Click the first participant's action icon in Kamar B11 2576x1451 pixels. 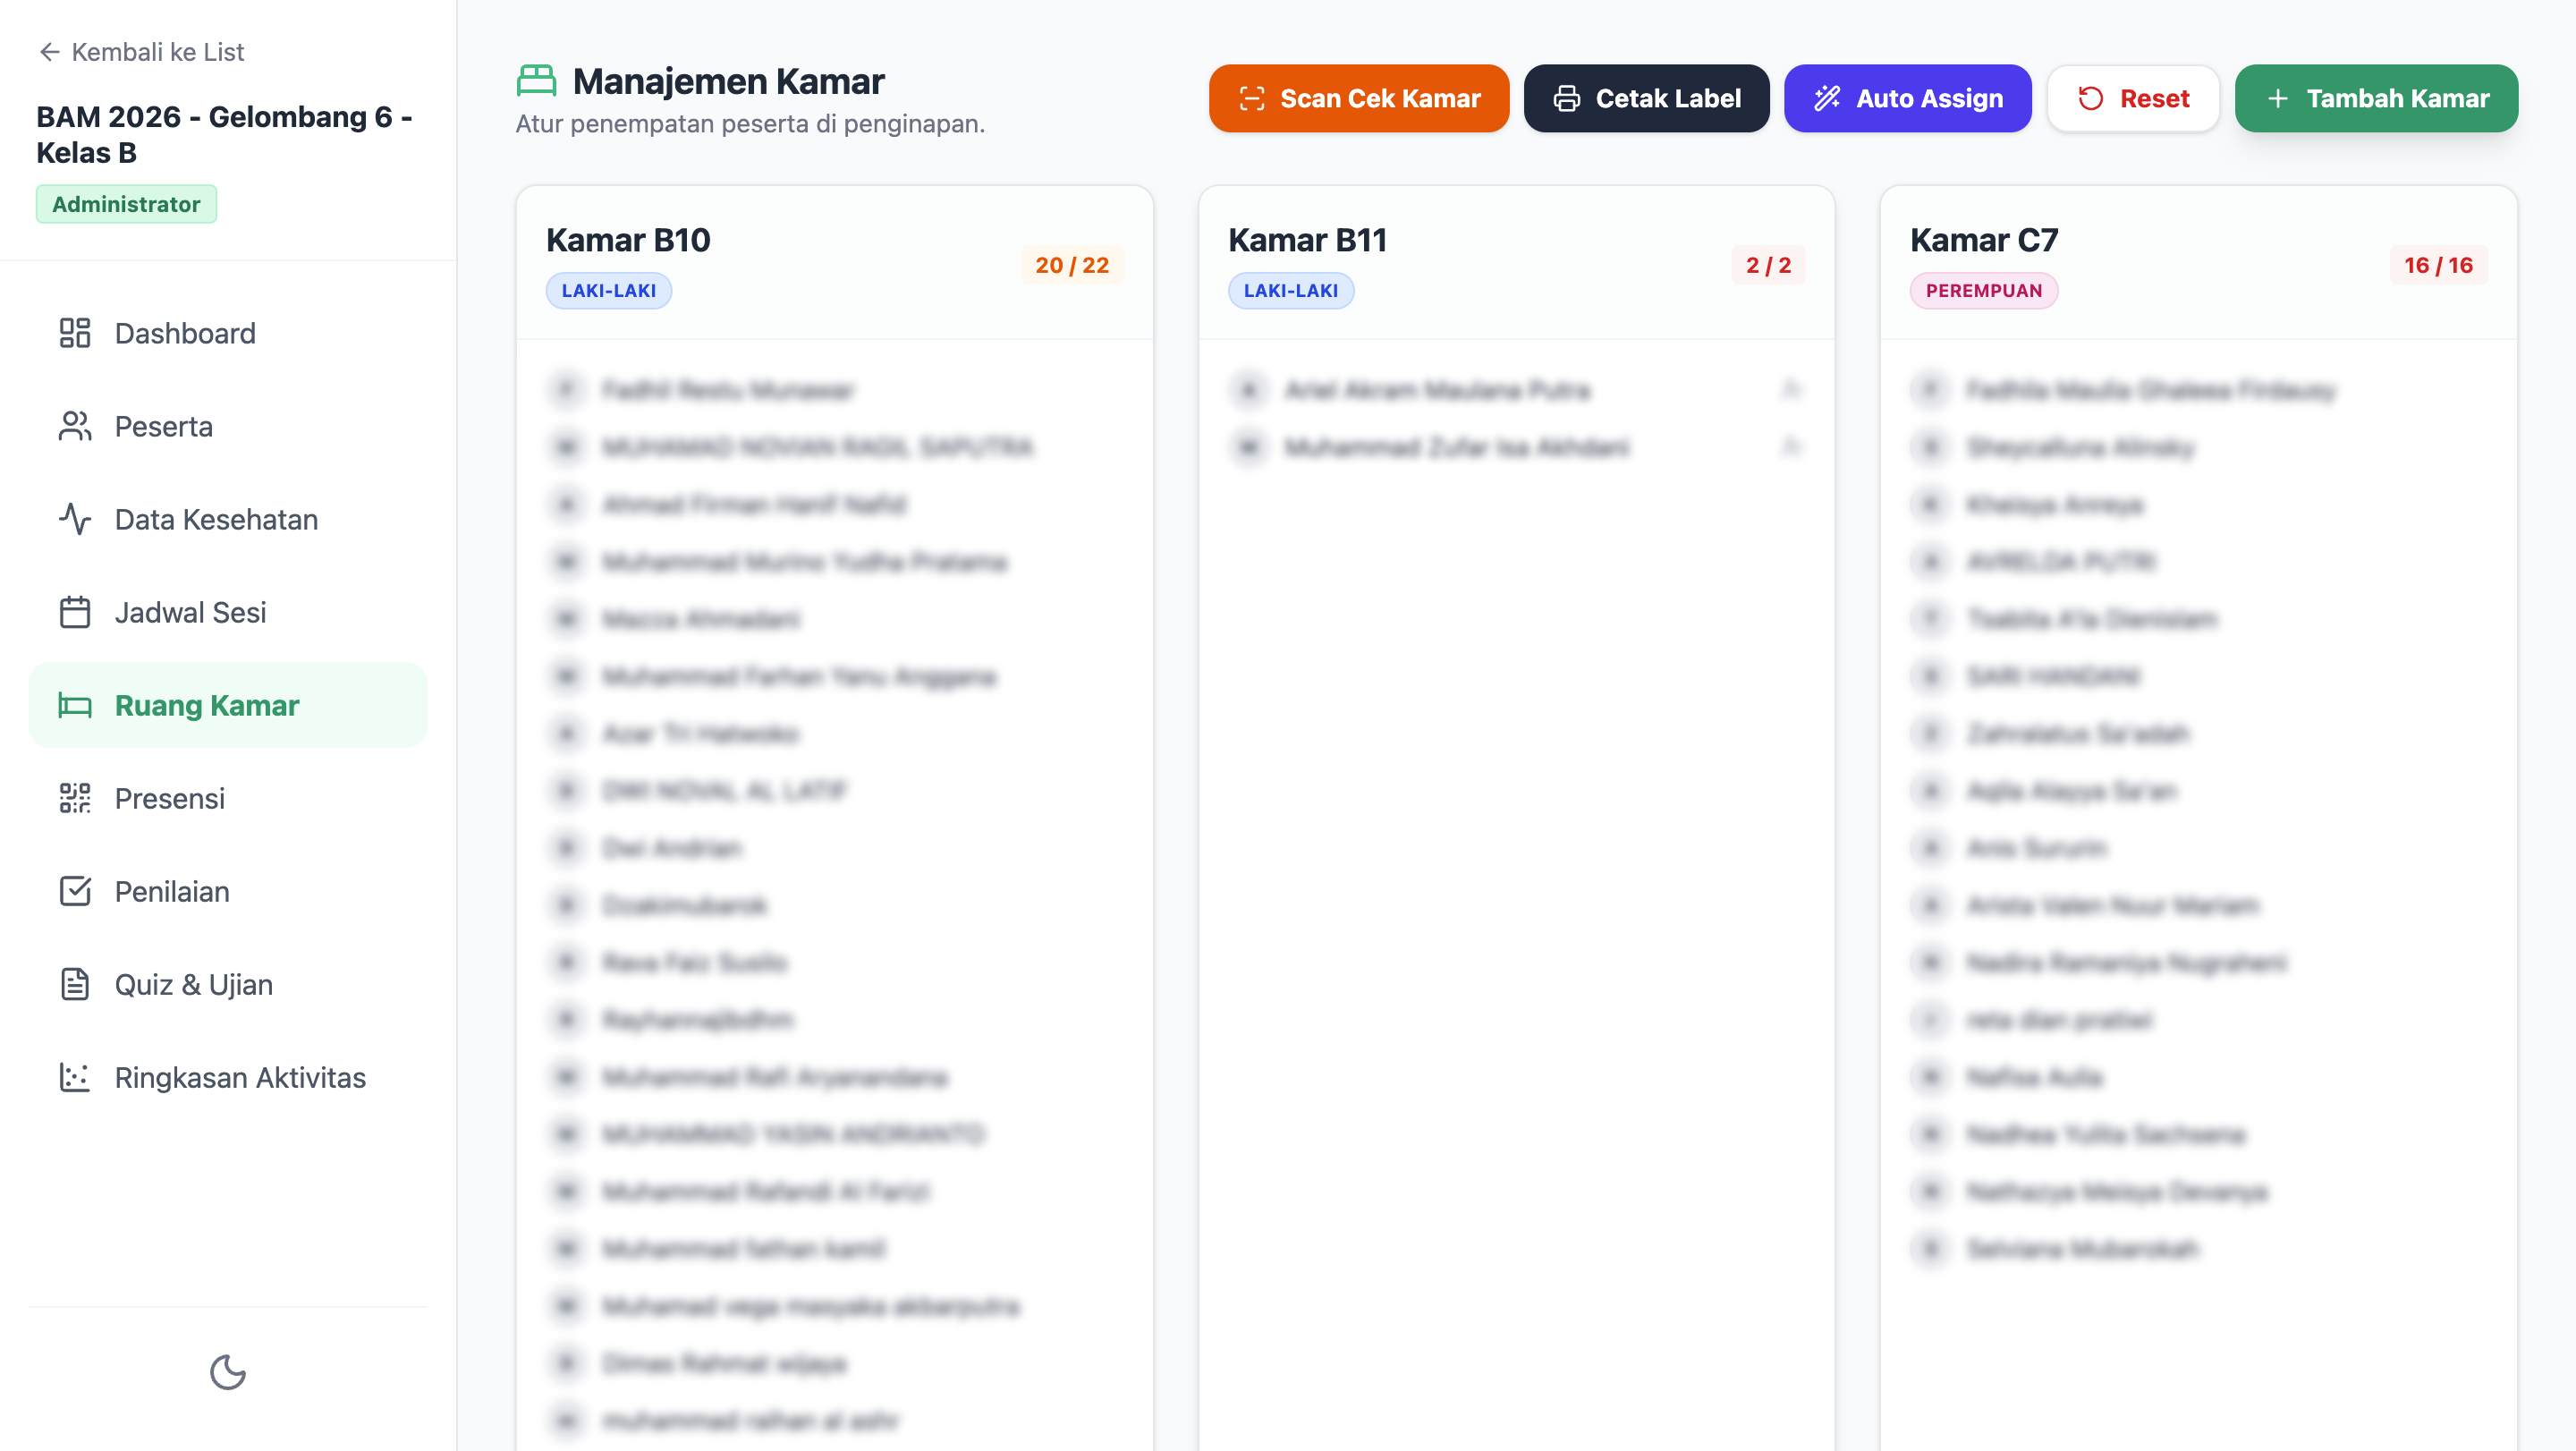click(1791, 389)
